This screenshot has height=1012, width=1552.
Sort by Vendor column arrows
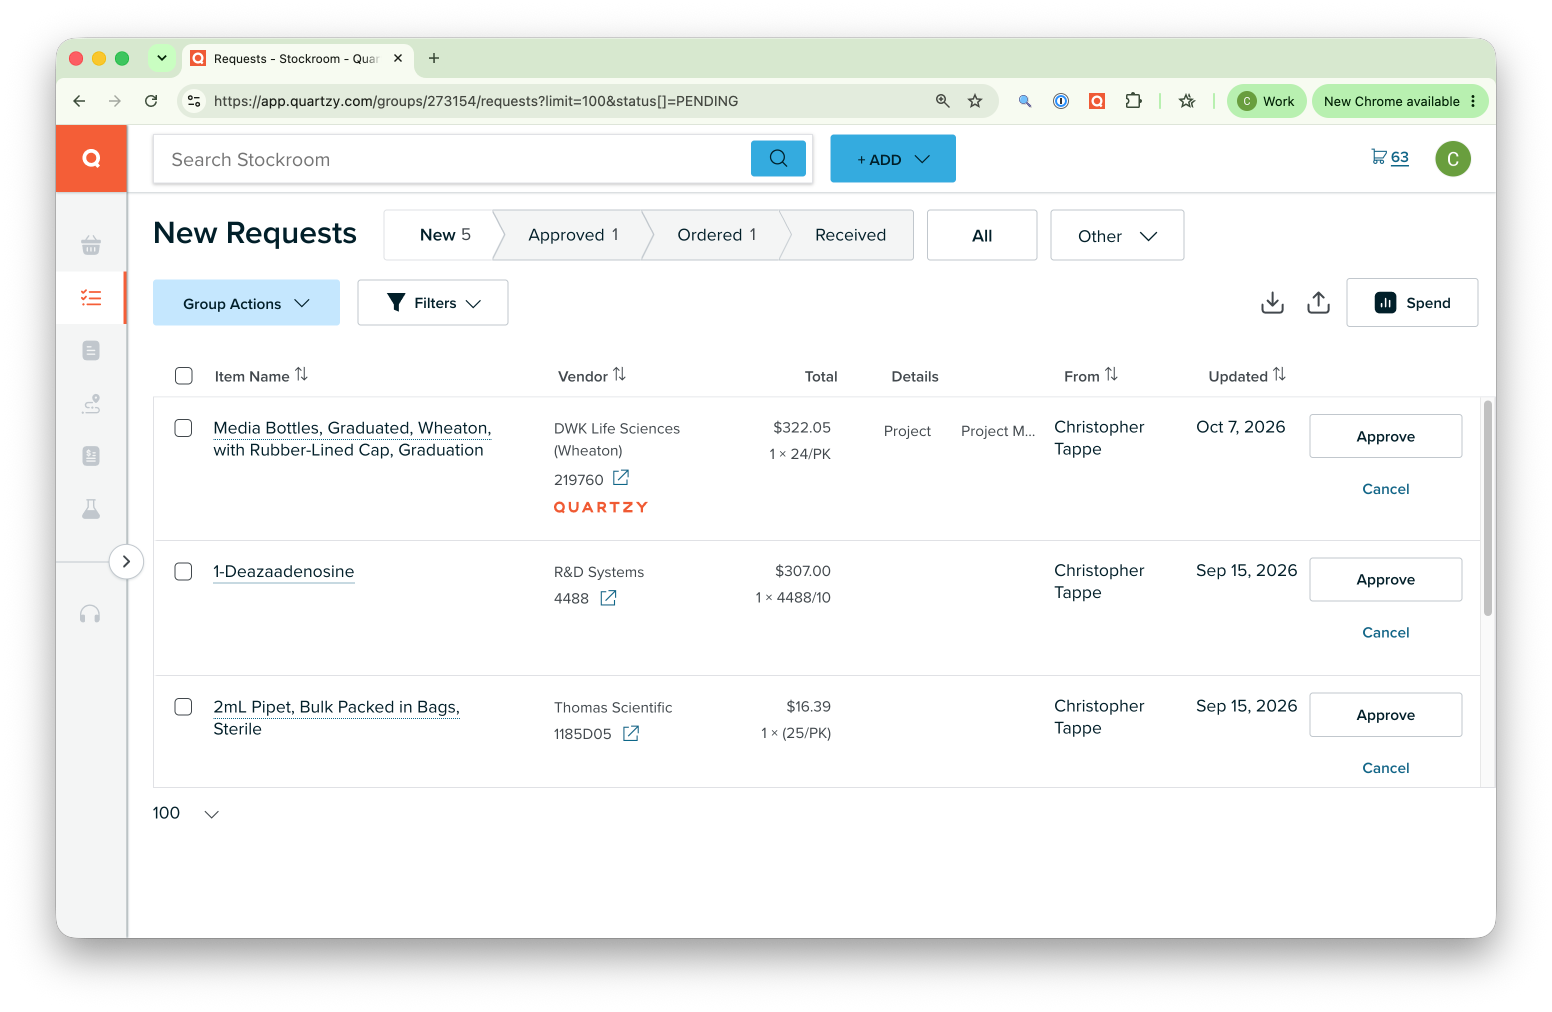pyautogui.click(x=619, y=374)
